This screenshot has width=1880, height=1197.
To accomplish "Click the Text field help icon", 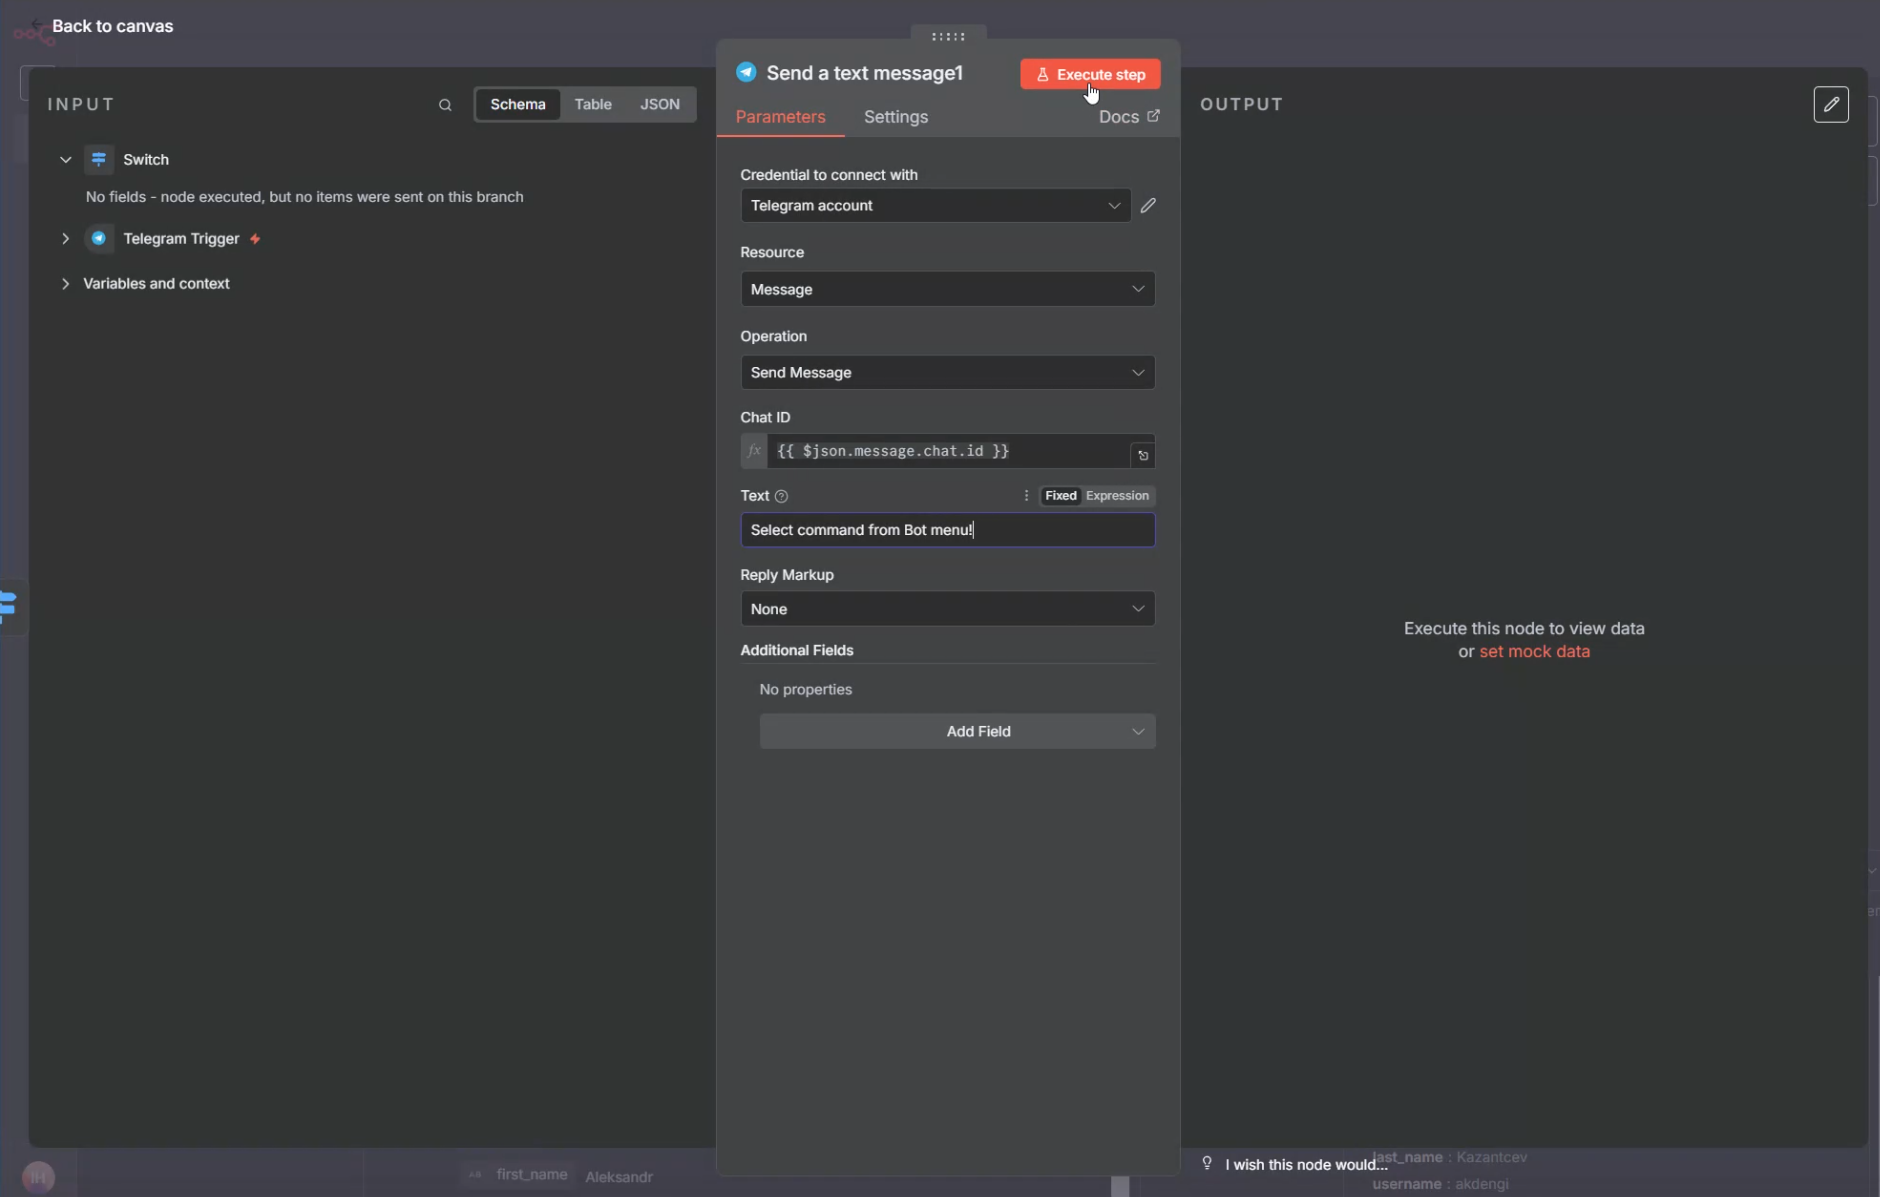I will [781, 496].
